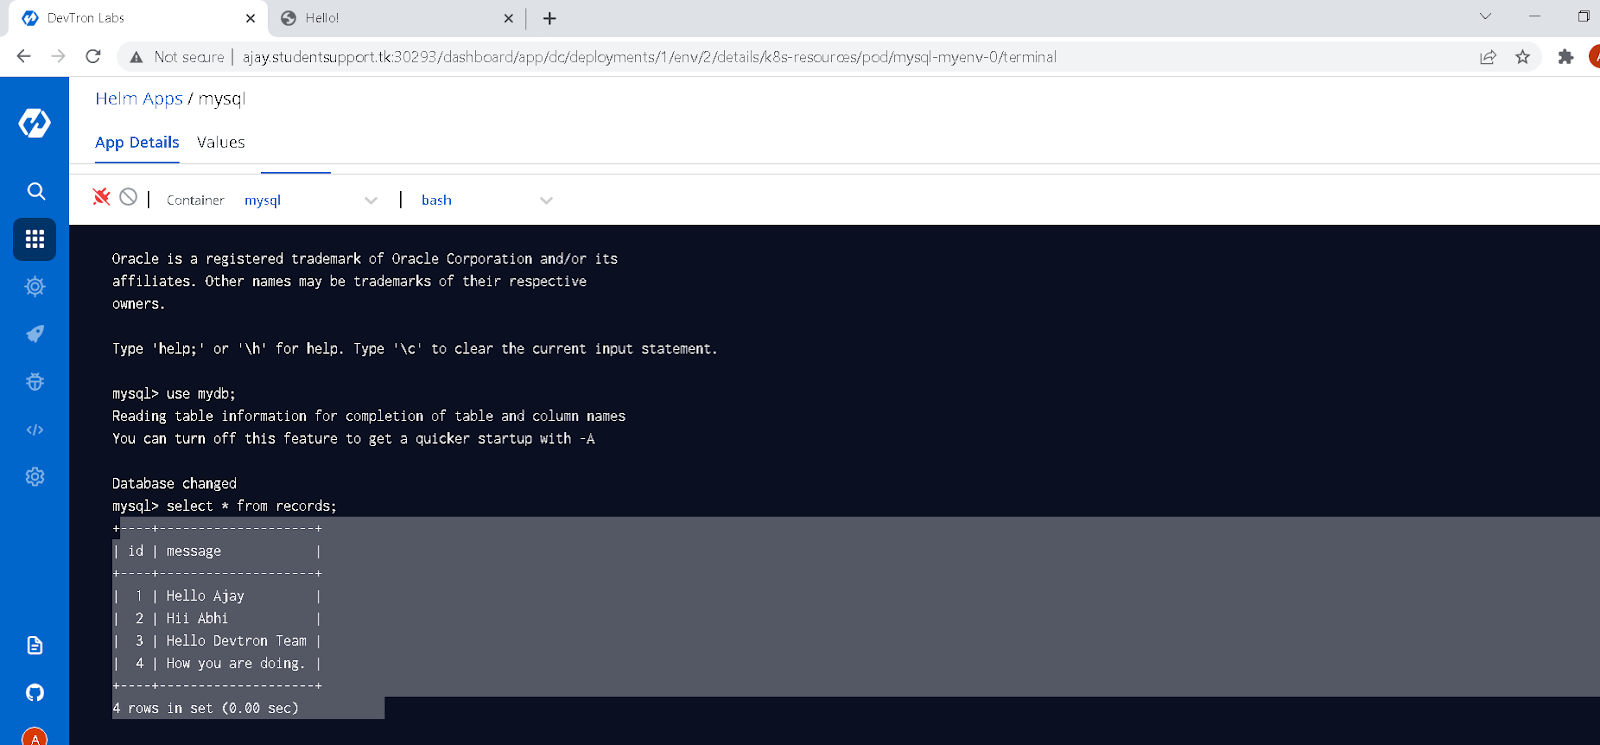
Task: Click the 'Hello Devtron Team' row
Action: tap(217, 641)
